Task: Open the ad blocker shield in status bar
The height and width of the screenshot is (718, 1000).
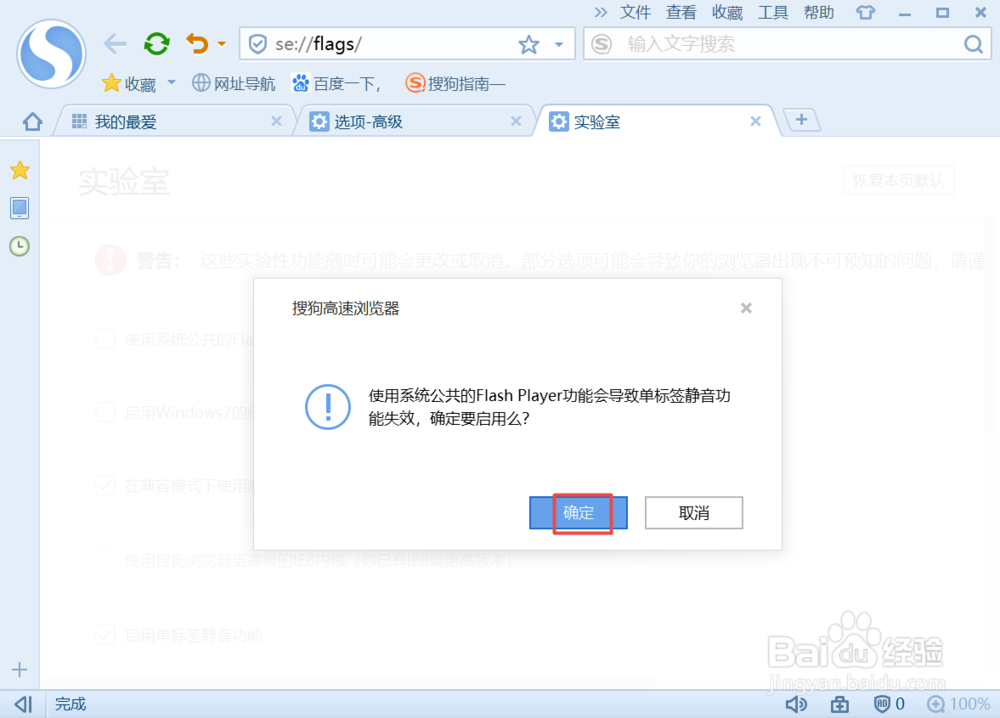Action: pos(883,704)
